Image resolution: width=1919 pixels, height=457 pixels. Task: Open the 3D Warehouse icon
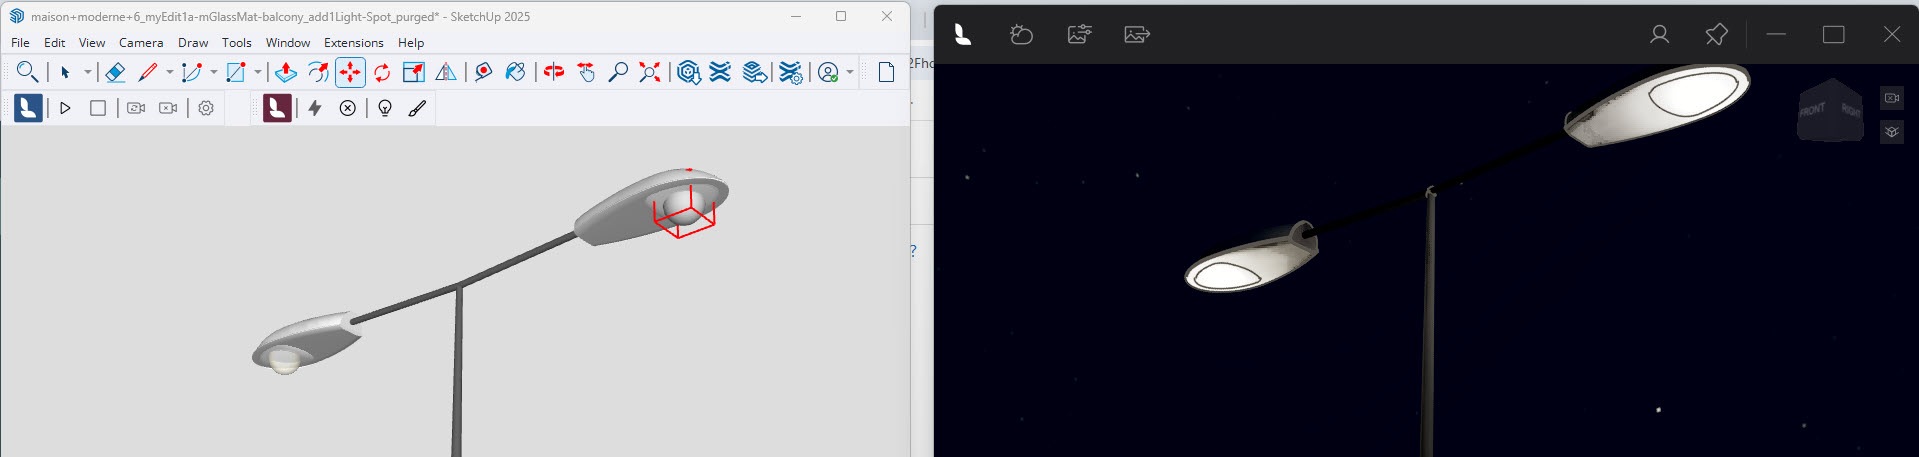coord(688,72)
